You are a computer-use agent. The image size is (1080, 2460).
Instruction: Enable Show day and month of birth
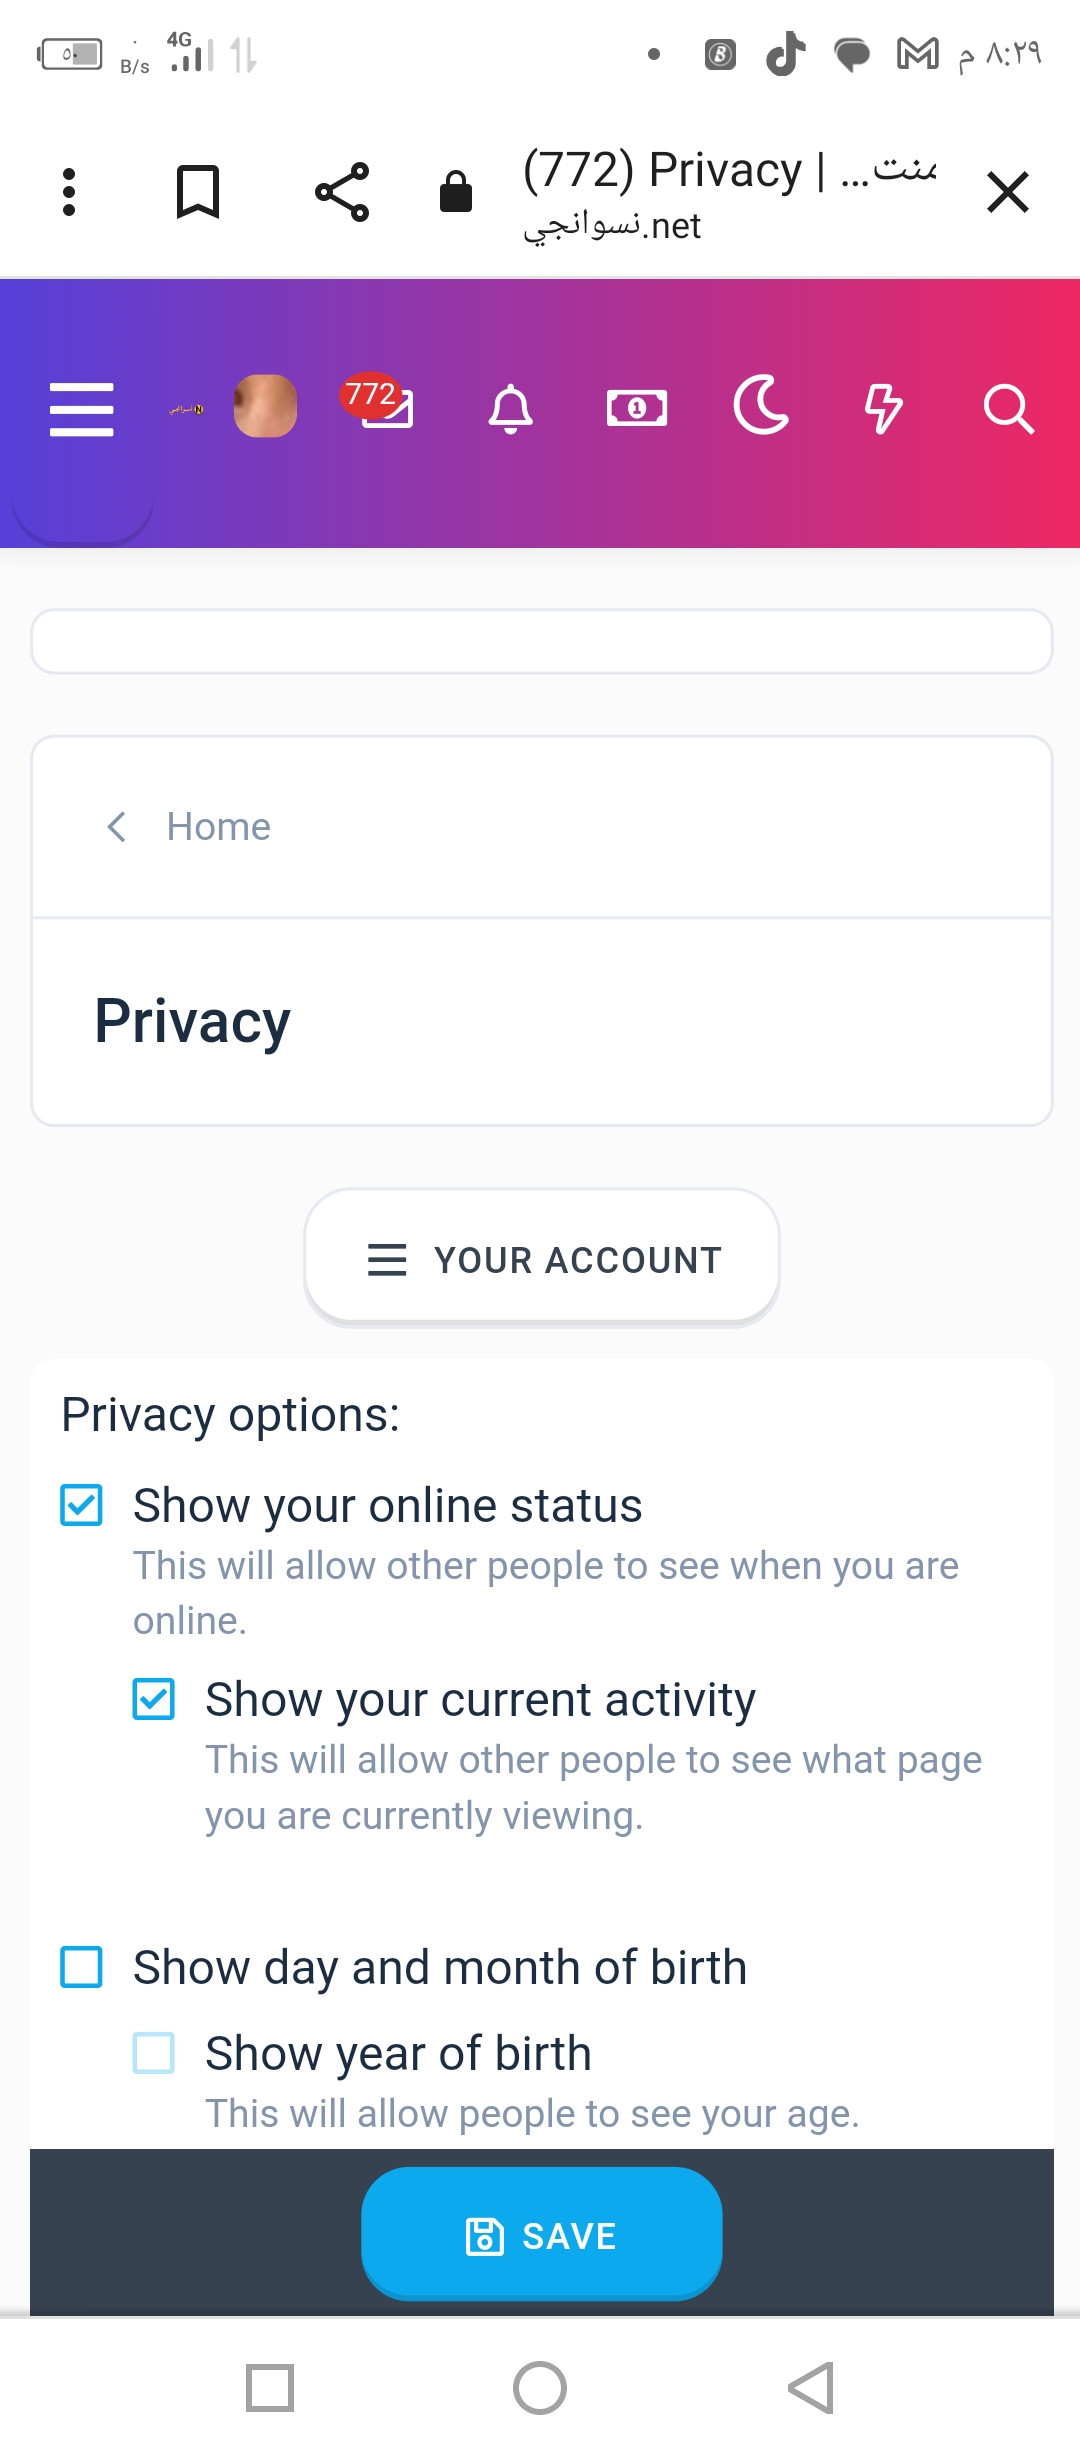tap(82, 1967)
